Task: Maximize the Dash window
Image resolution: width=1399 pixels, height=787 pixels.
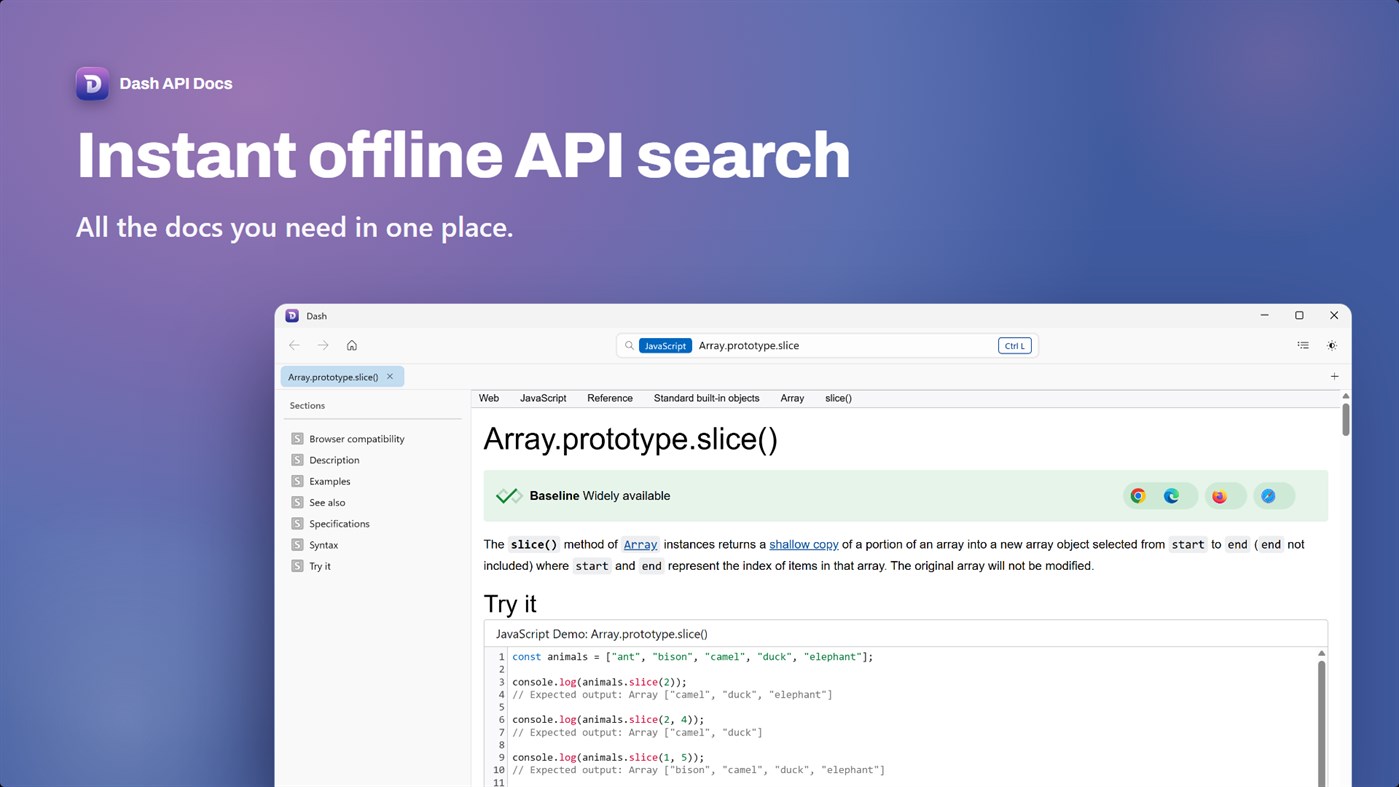Action: coord(1299,315)
